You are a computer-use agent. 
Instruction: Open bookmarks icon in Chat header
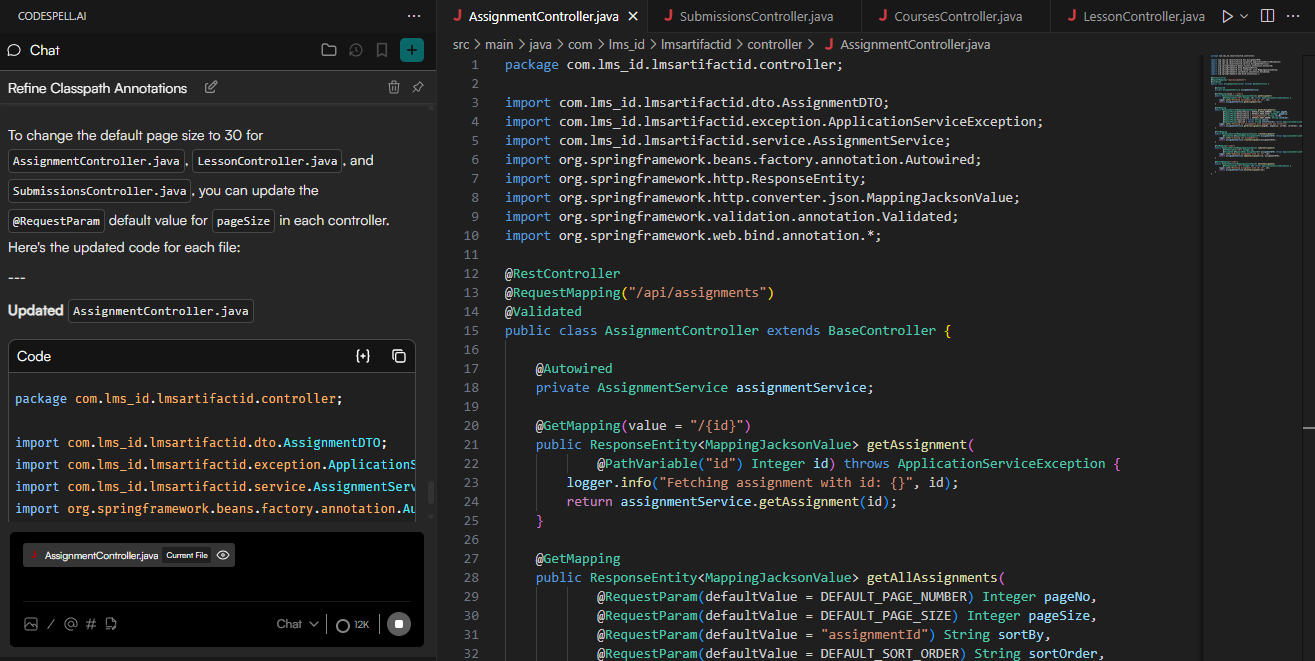381,50
